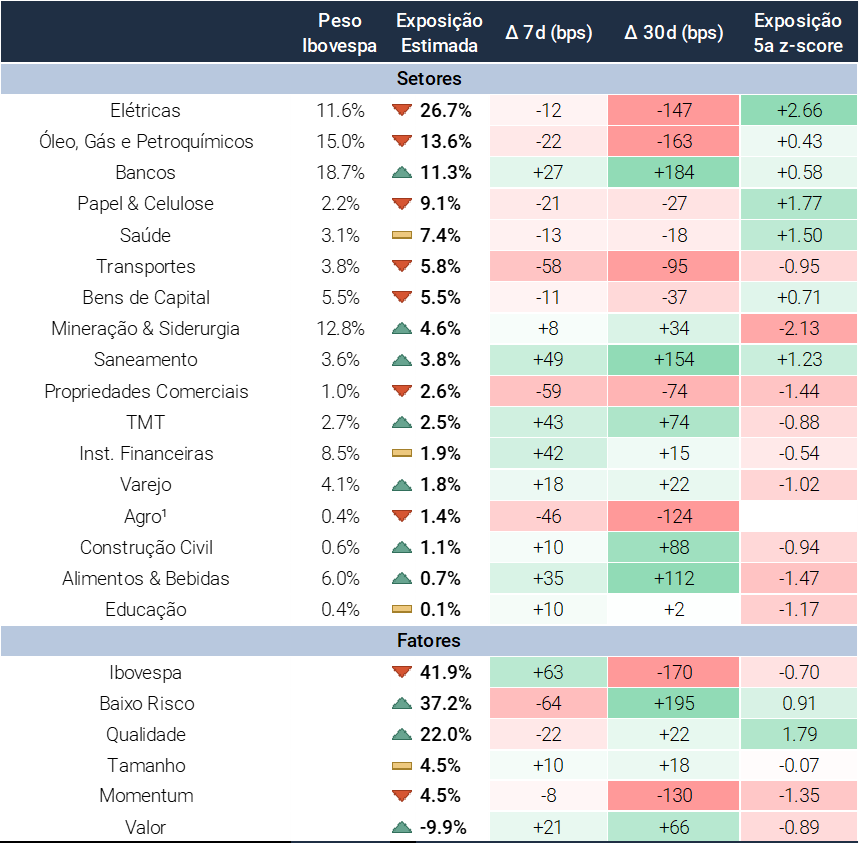Sort by the Δ 30d (bps) column header
The width and height of the screenshot is (859, 844).
pyautogui.click(x=673, y=32)
